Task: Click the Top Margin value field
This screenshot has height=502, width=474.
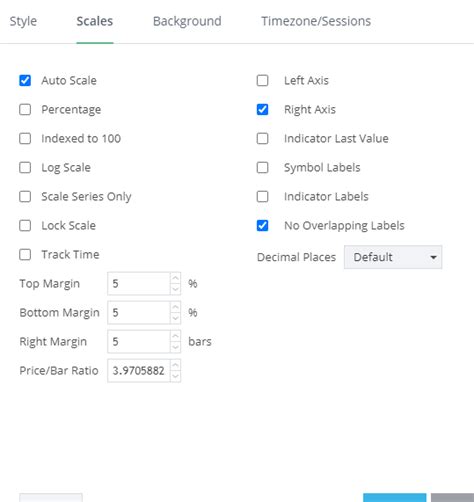Action: tap(139, 284)
